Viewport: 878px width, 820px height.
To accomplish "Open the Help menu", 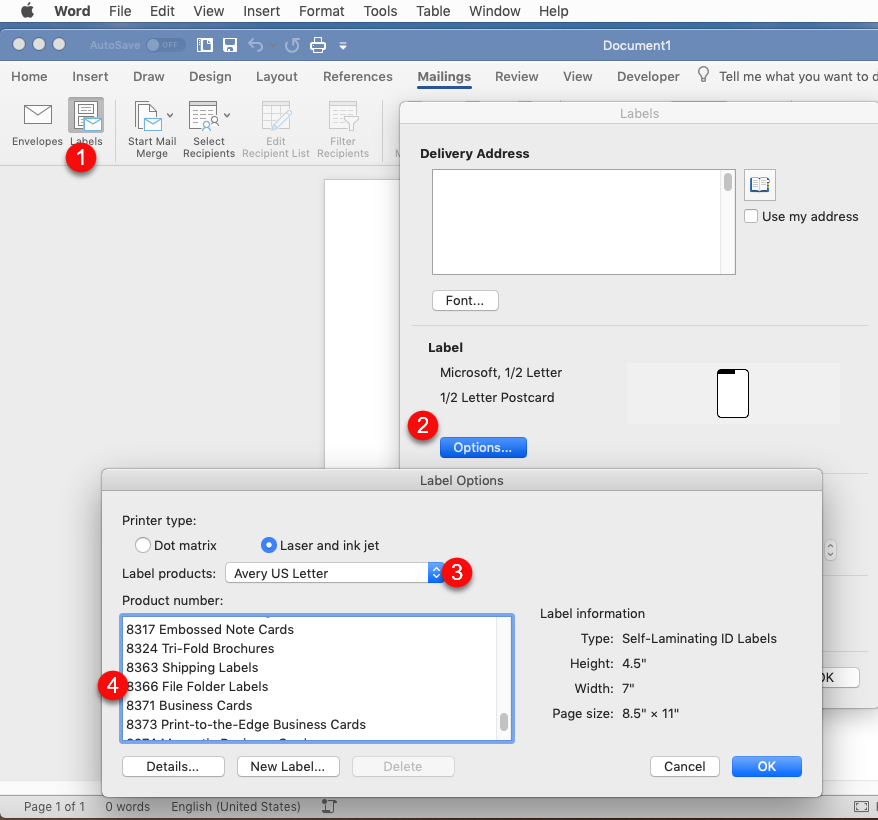I will pyautogui.click(x=553, y=11).
